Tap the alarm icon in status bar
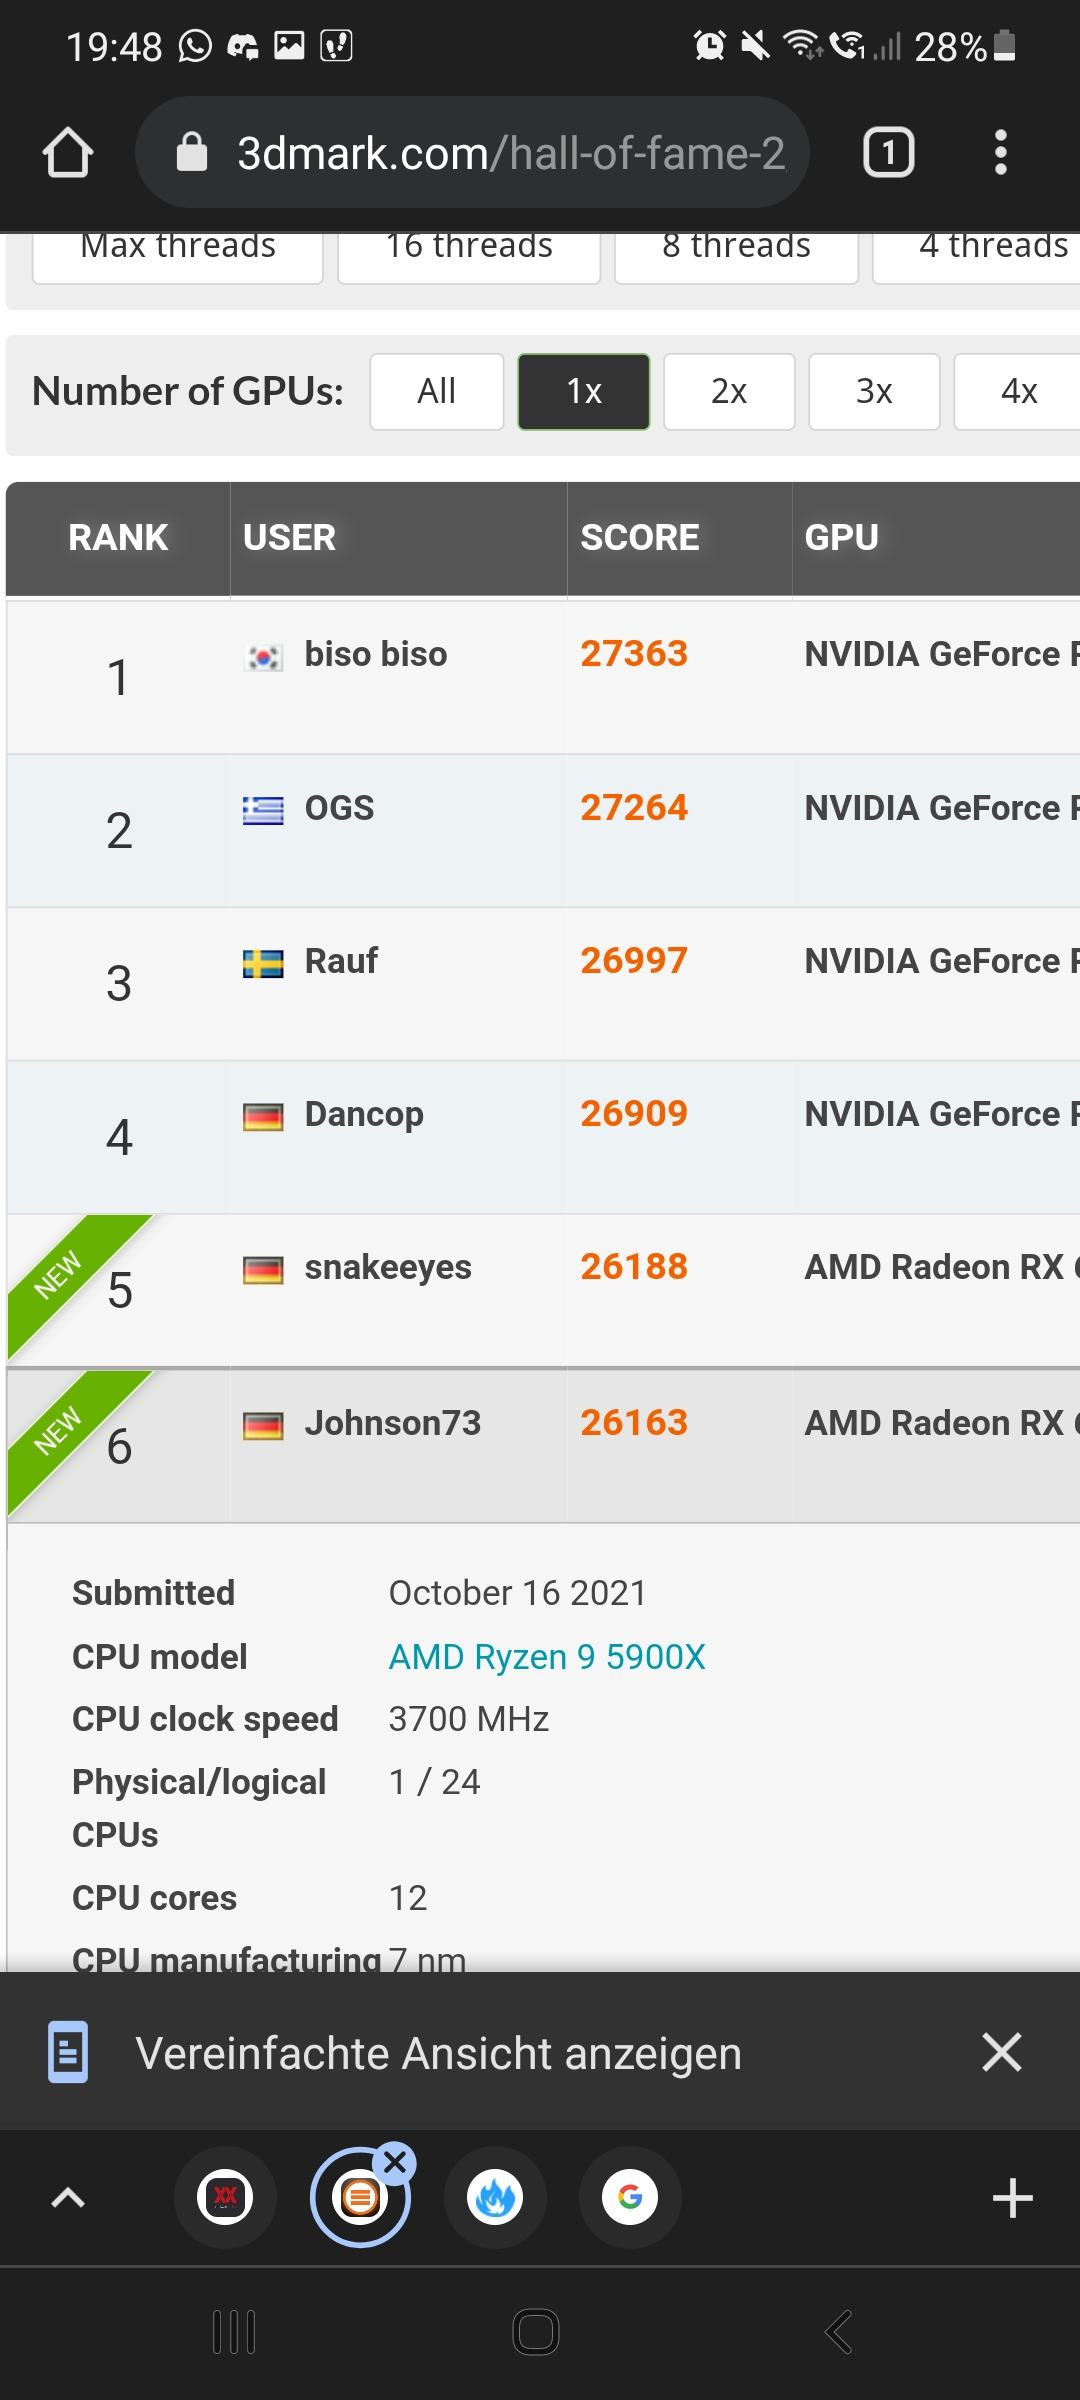 (x=709, y=45)
